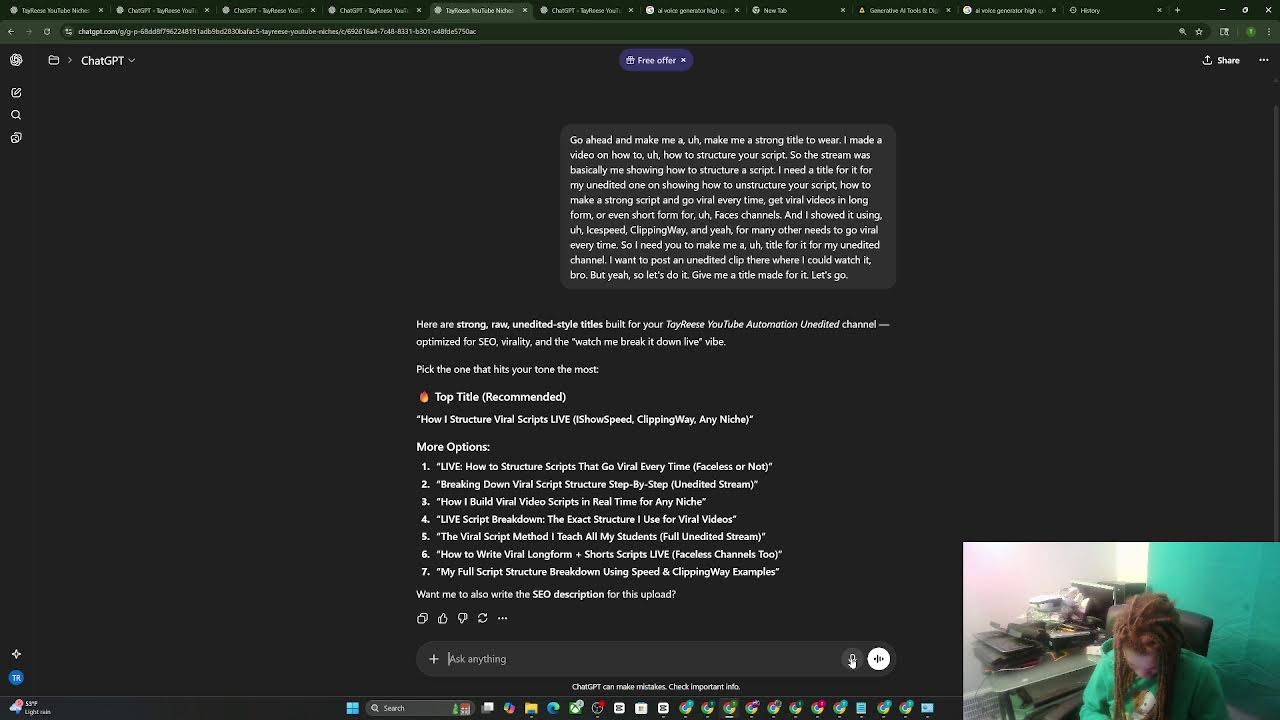
Task: Open more actions under the response
Action: coord(502,618)
